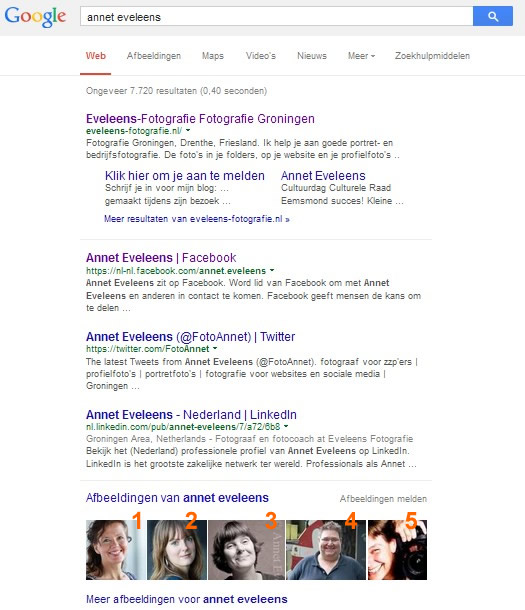Open 'Meer resultaten van eveleens-fotografie.nl' link
This screenshot has height=610, width=525.
[197, 219]
